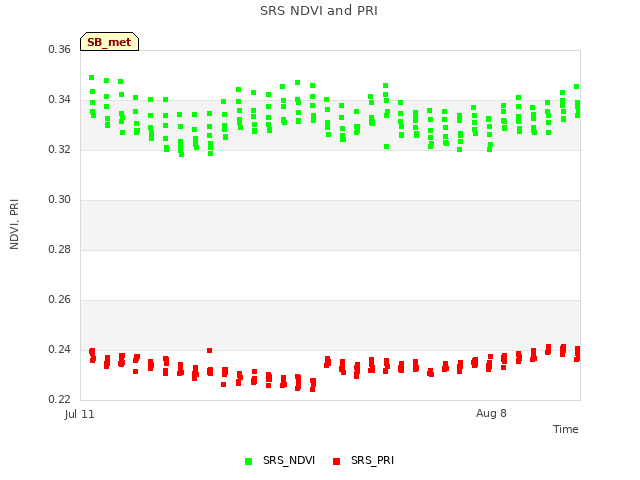The image size is (640, 480).
Task: Toggle the SRS_NDVI legend entry
Action: [x=280, y=460]
